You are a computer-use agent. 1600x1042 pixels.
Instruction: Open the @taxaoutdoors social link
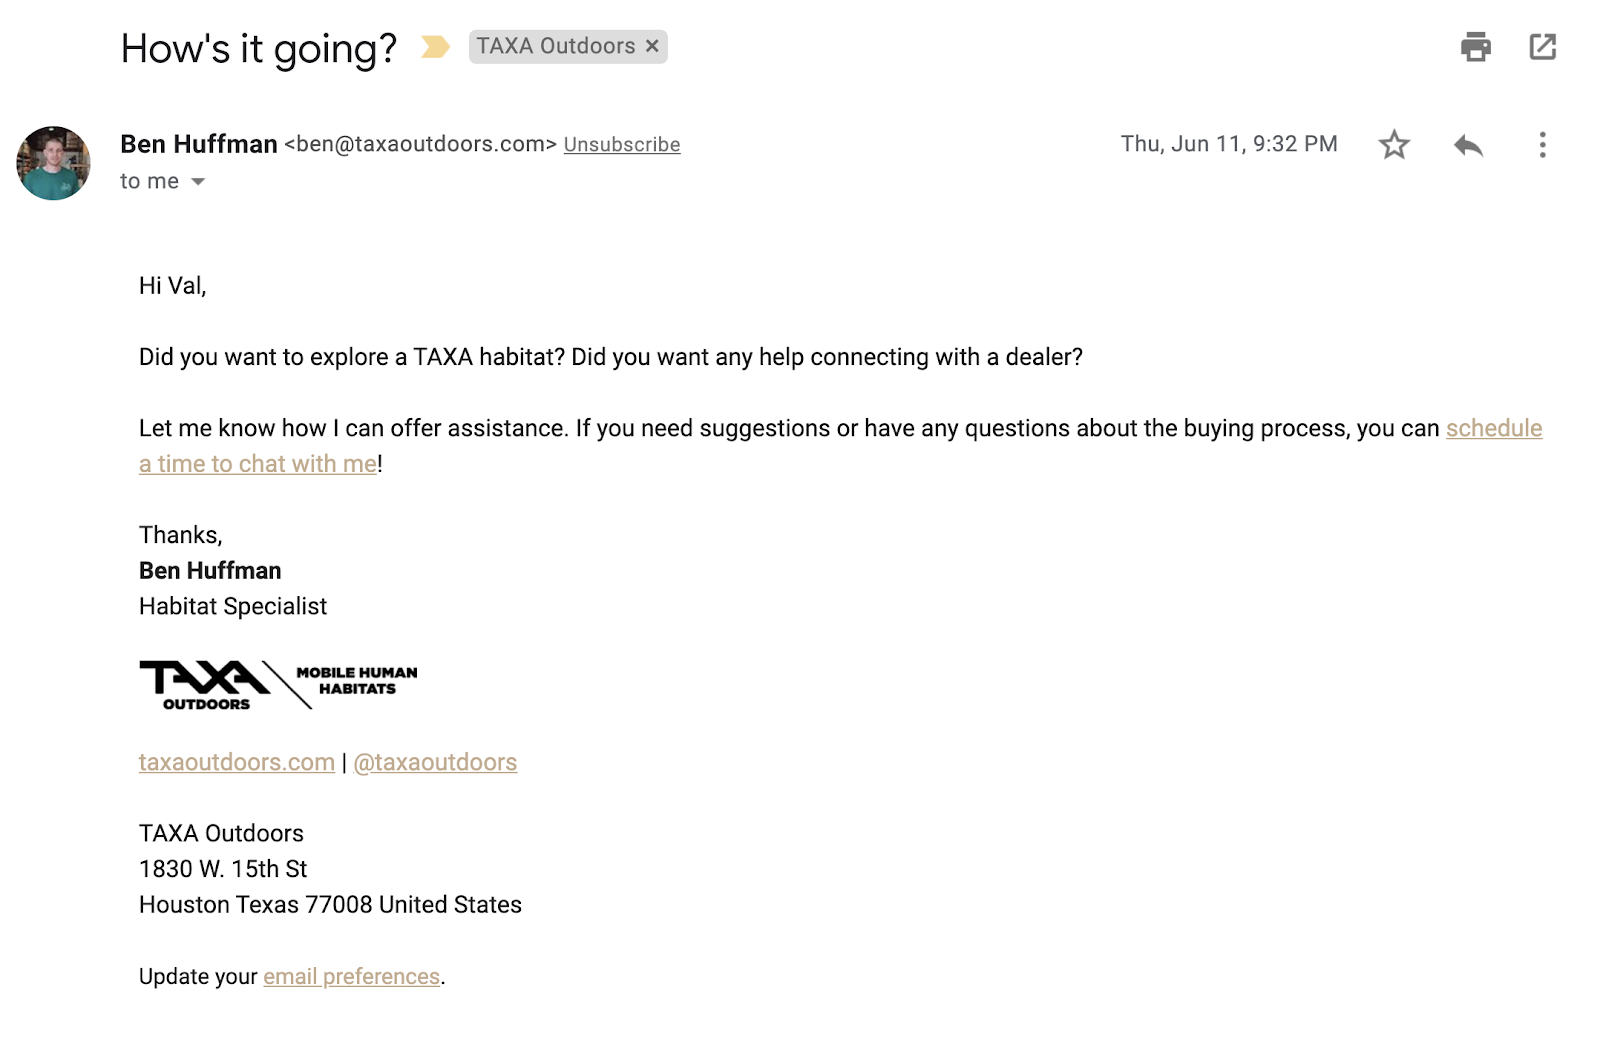pyautogui.click(x=435, y=762)
